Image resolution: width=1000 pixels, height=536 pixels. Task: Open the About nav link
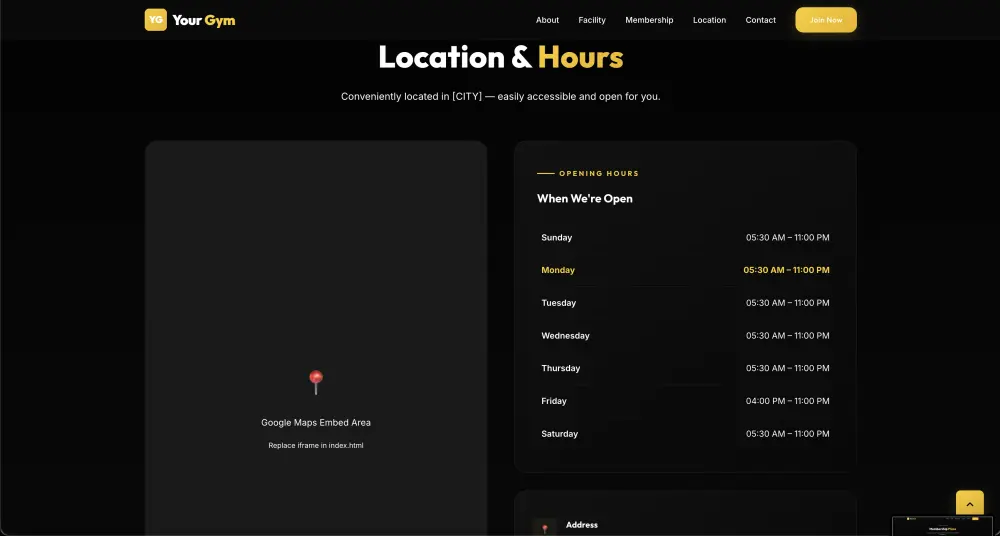[x=547, y=20]
